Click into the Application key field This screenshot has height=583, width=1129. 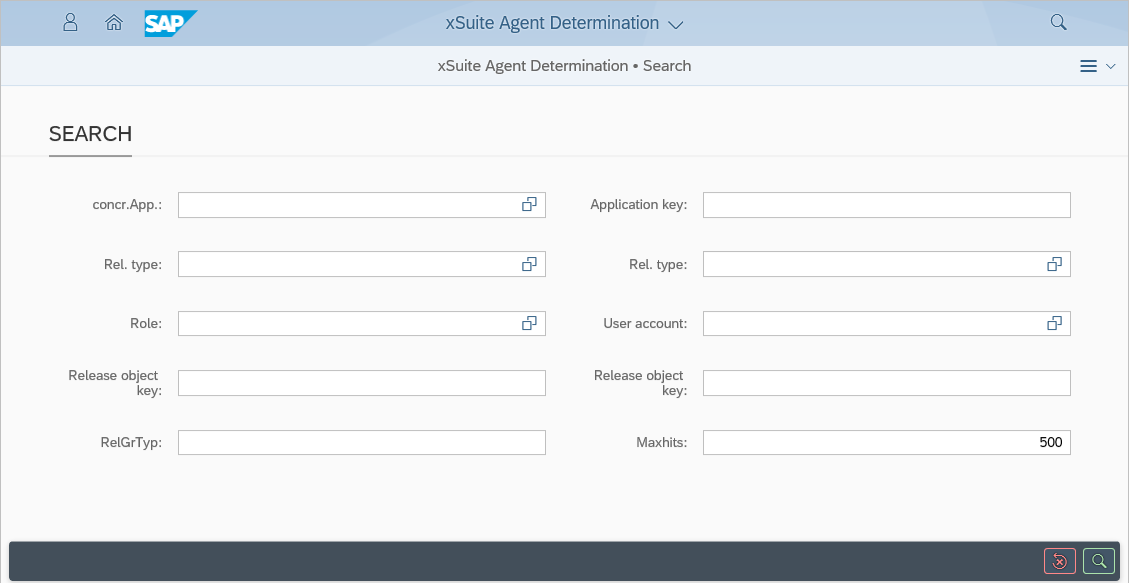pyautogui.click(x=886, y=205)
